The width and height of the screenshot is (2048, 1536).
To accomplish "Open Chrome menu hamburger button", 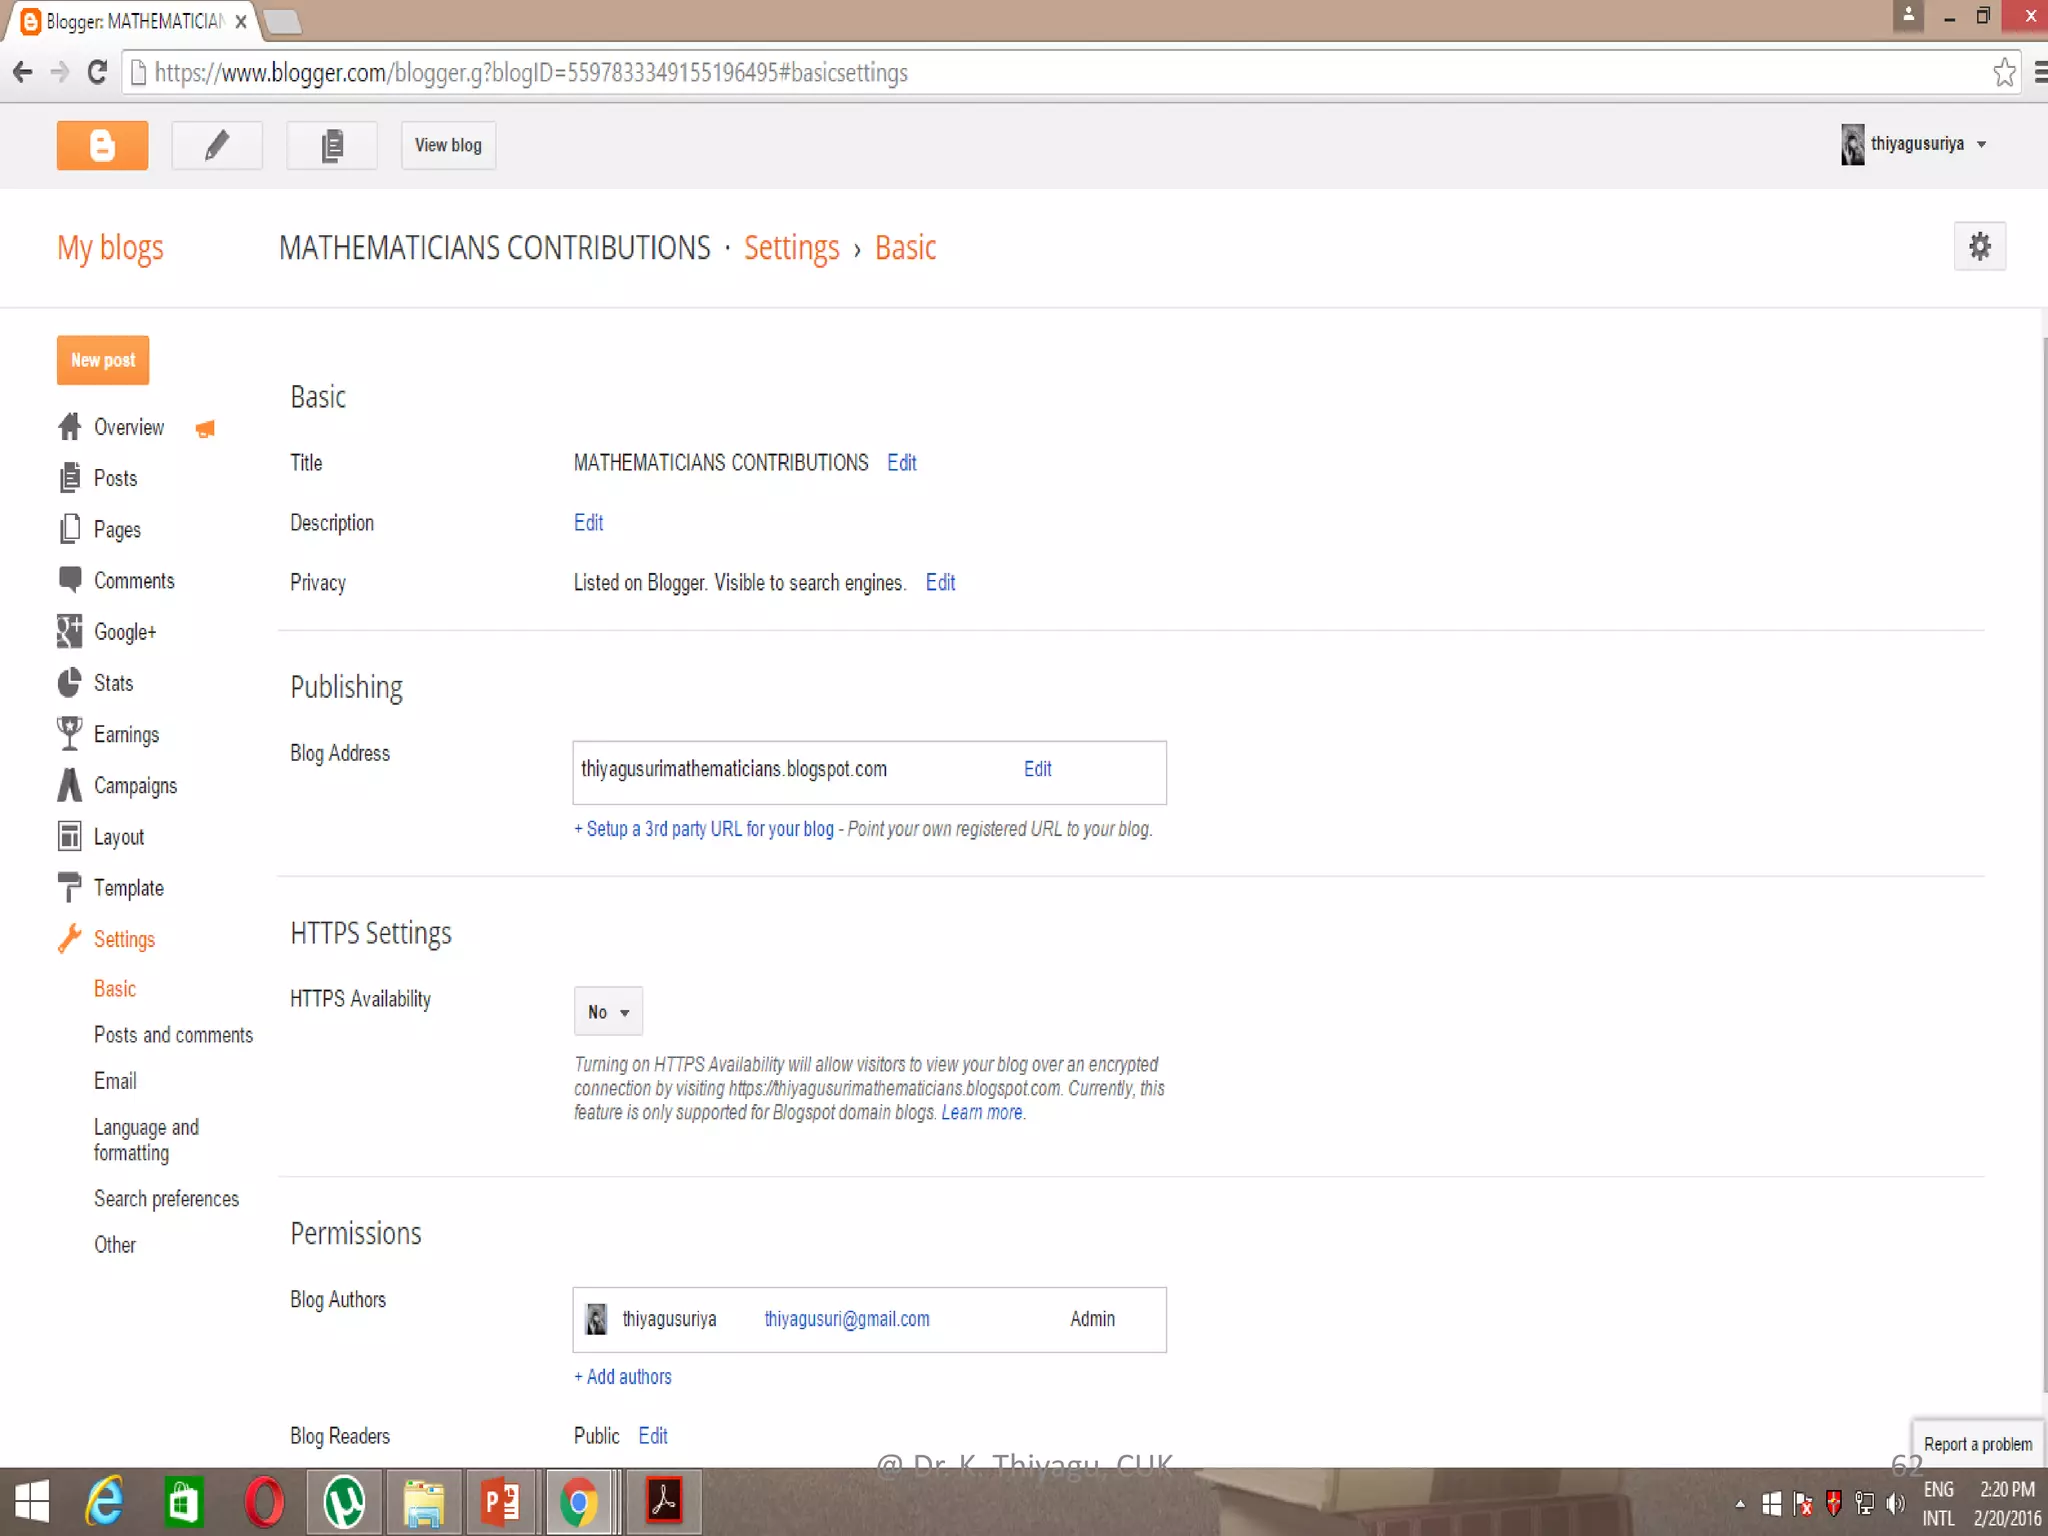I will tap(2040, 73).
